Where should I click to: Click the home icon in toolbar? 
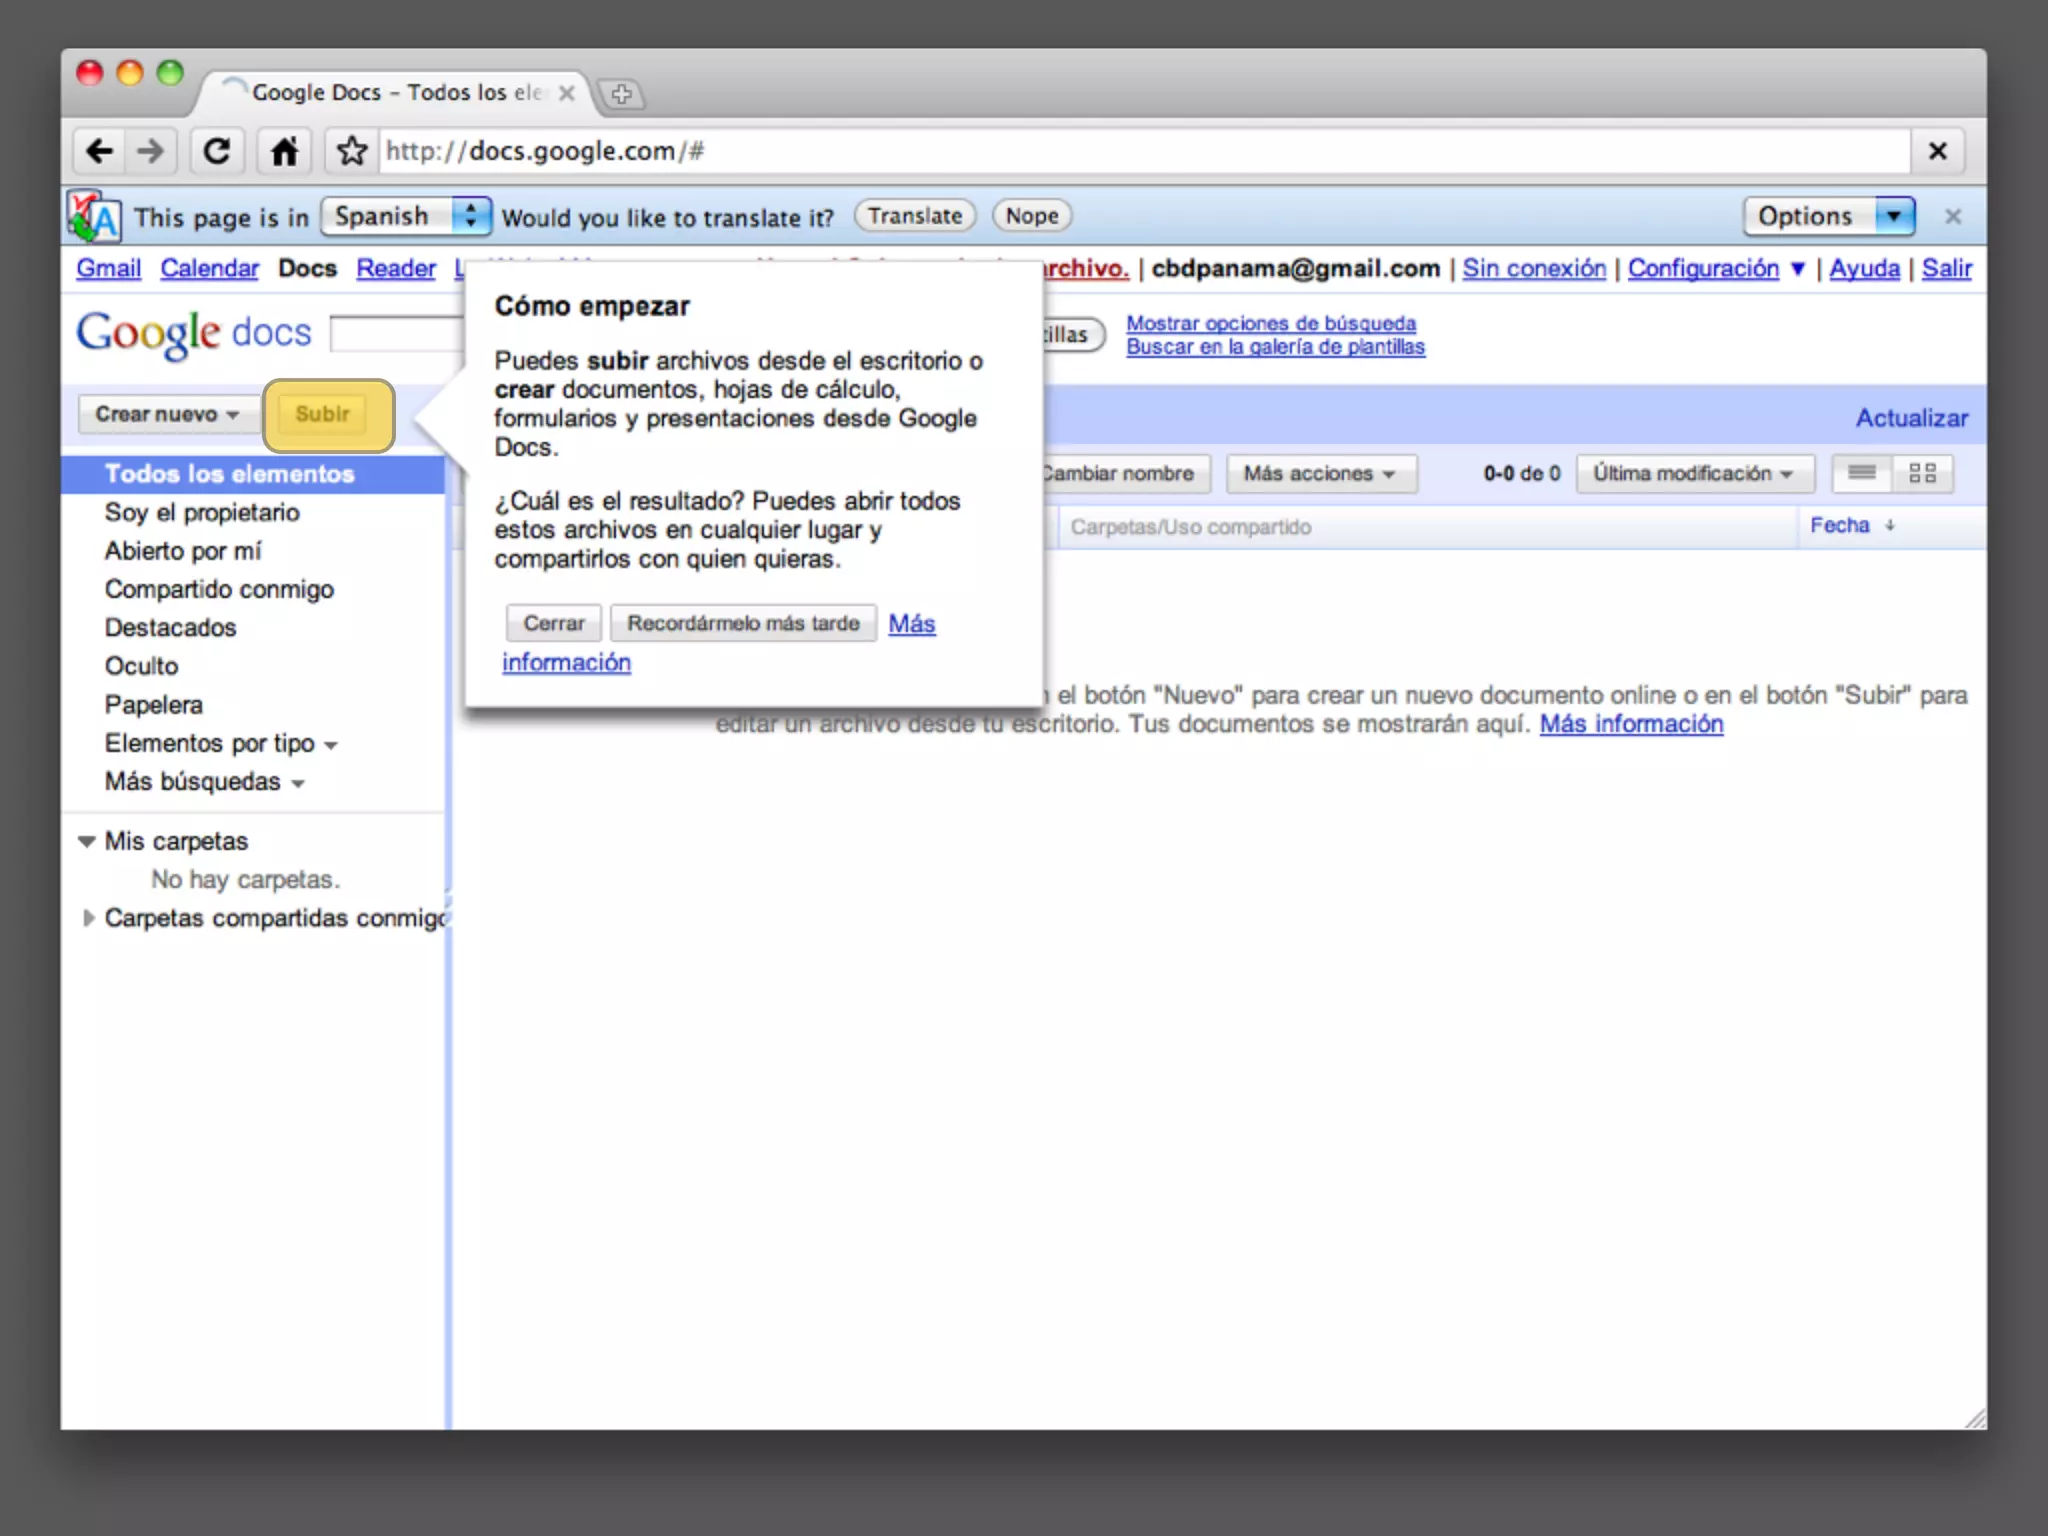(285, 151)
